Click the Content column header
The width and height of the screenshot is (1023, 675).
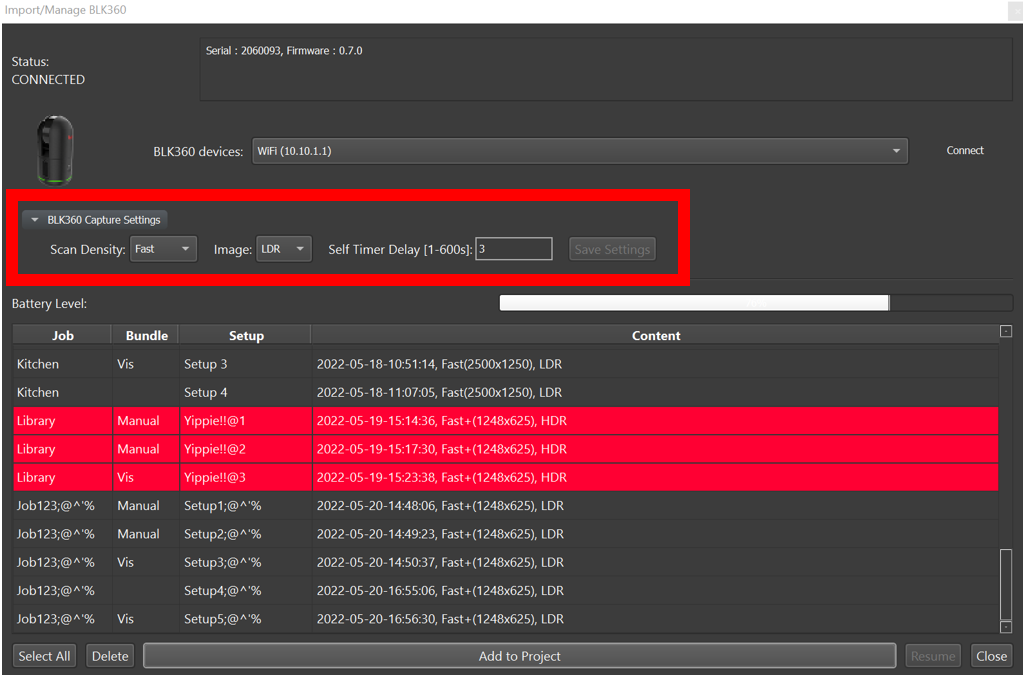[655, 336]
